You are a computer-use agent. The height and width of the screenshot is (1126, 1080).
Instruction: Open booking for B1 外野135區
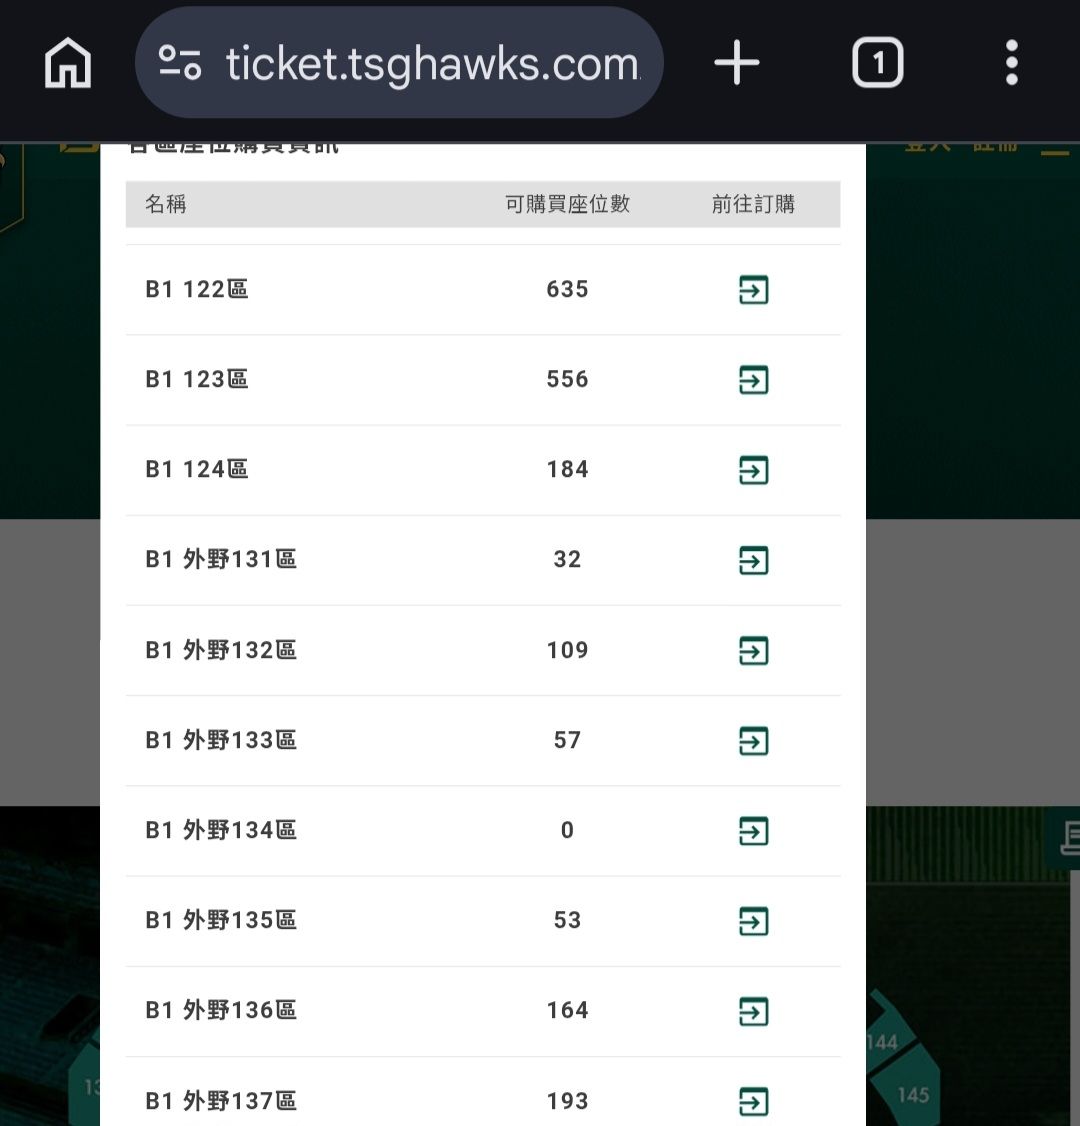[753, 921]
